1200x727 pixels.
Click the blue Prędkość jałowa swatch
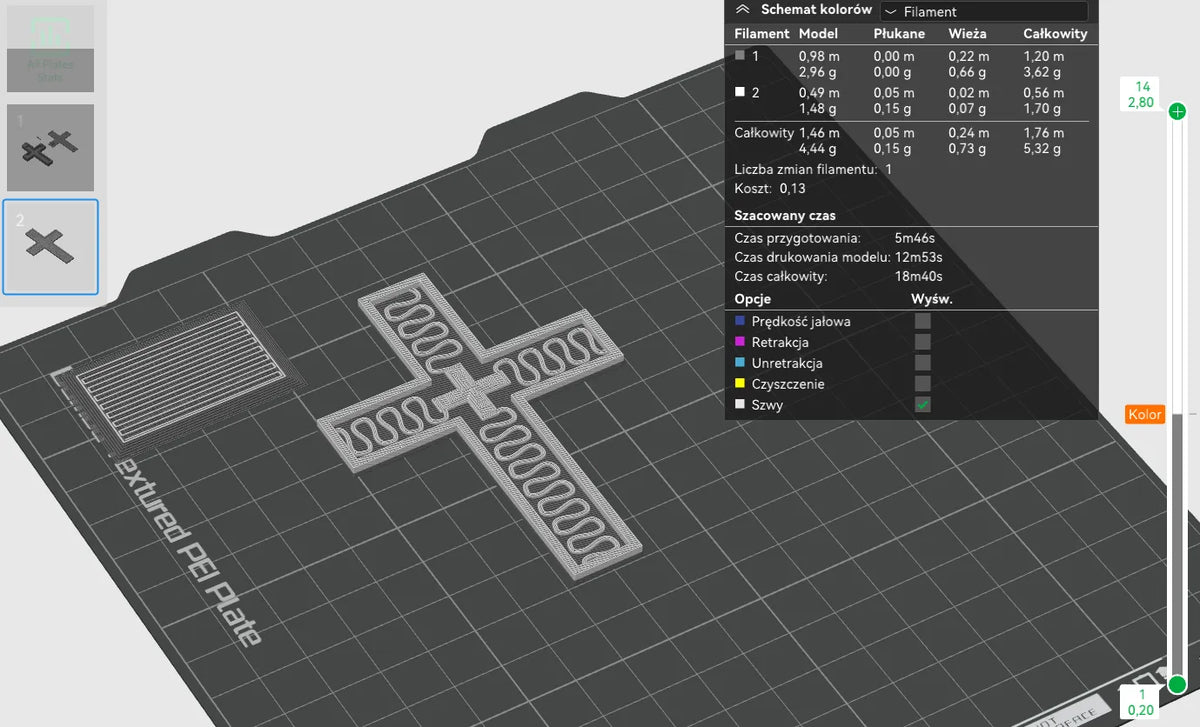[x=740, y=321]
